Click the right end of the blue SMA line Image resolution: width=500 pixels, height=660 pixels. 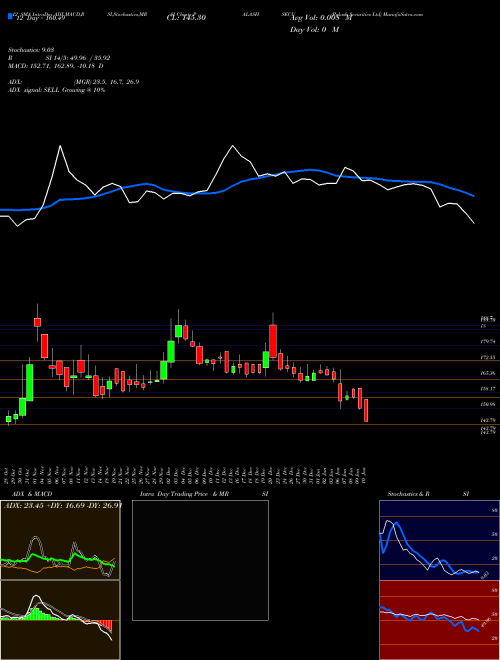(474, 196)
